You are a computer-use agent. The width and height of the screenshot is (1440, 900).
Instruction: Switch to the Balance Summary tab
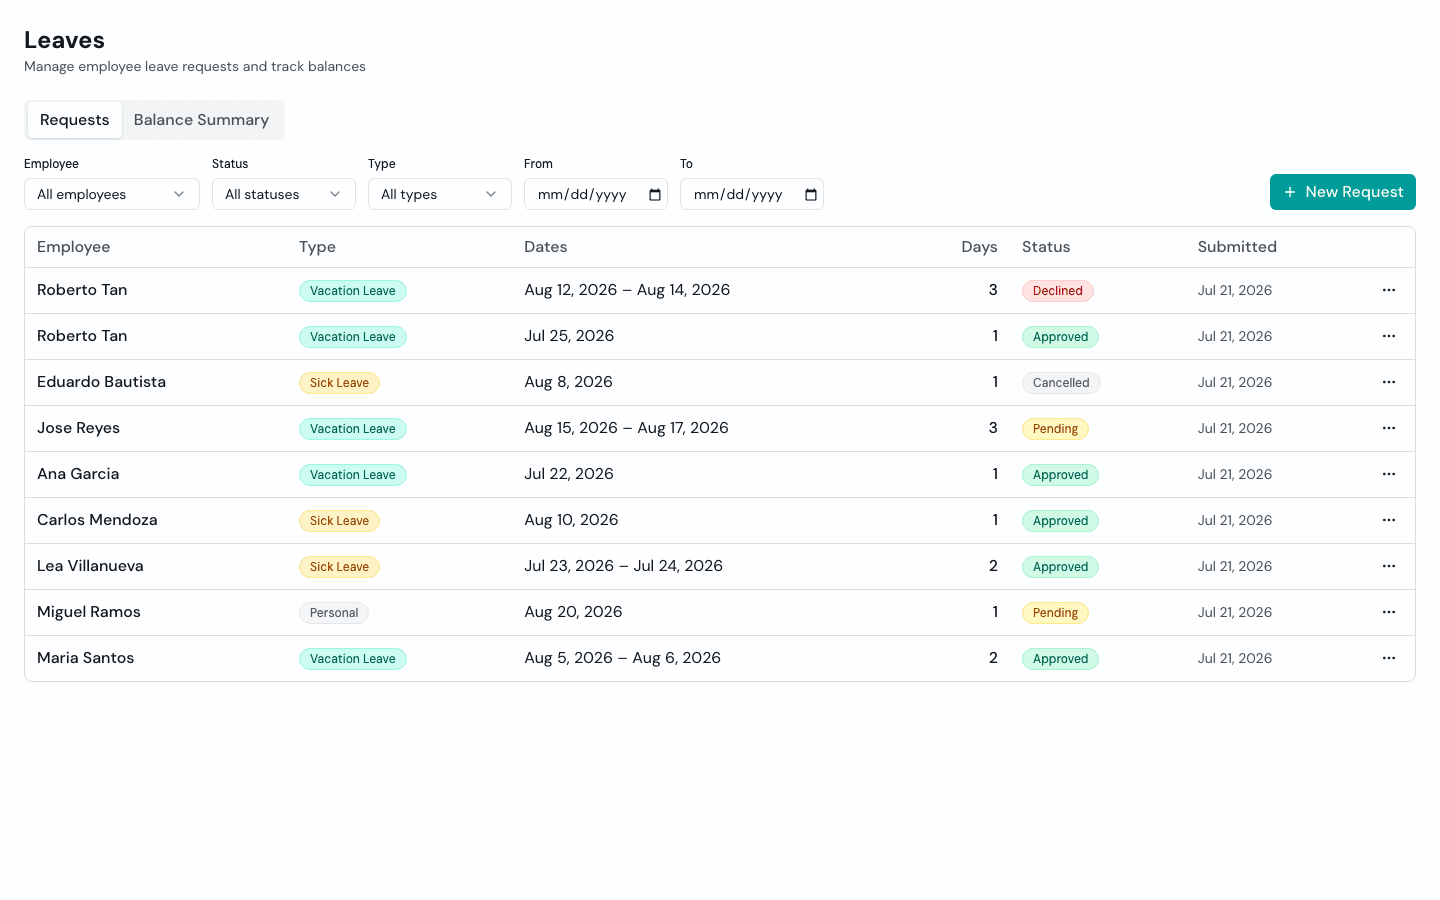(x=201, y=120)
